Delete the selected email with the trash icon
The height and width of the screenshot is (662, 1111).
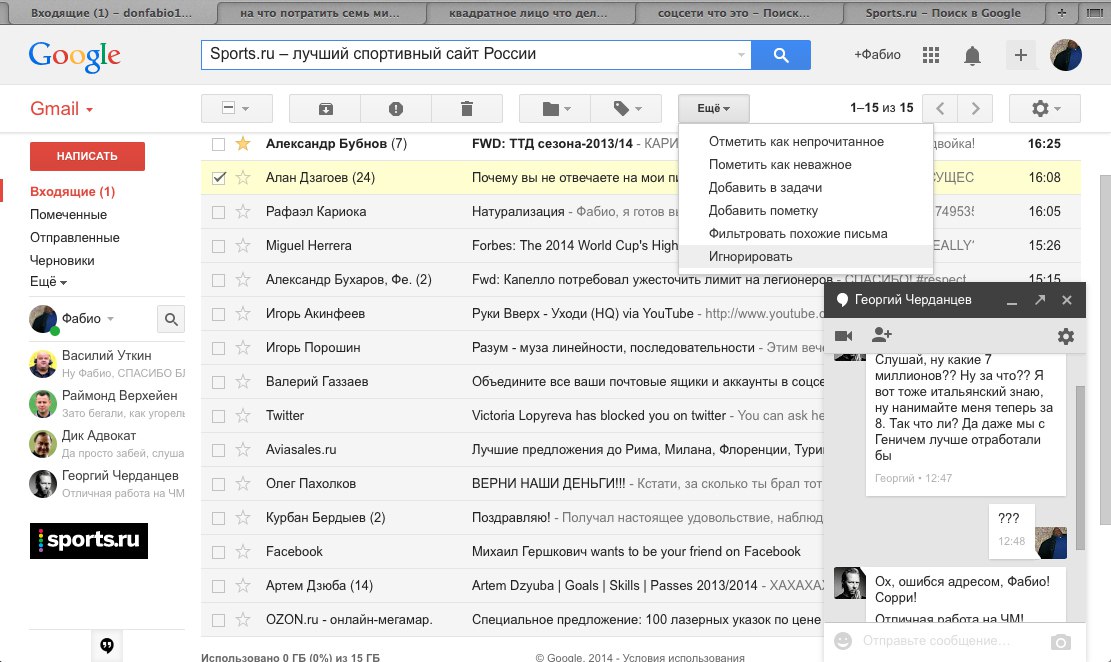[x=466, y=109]
